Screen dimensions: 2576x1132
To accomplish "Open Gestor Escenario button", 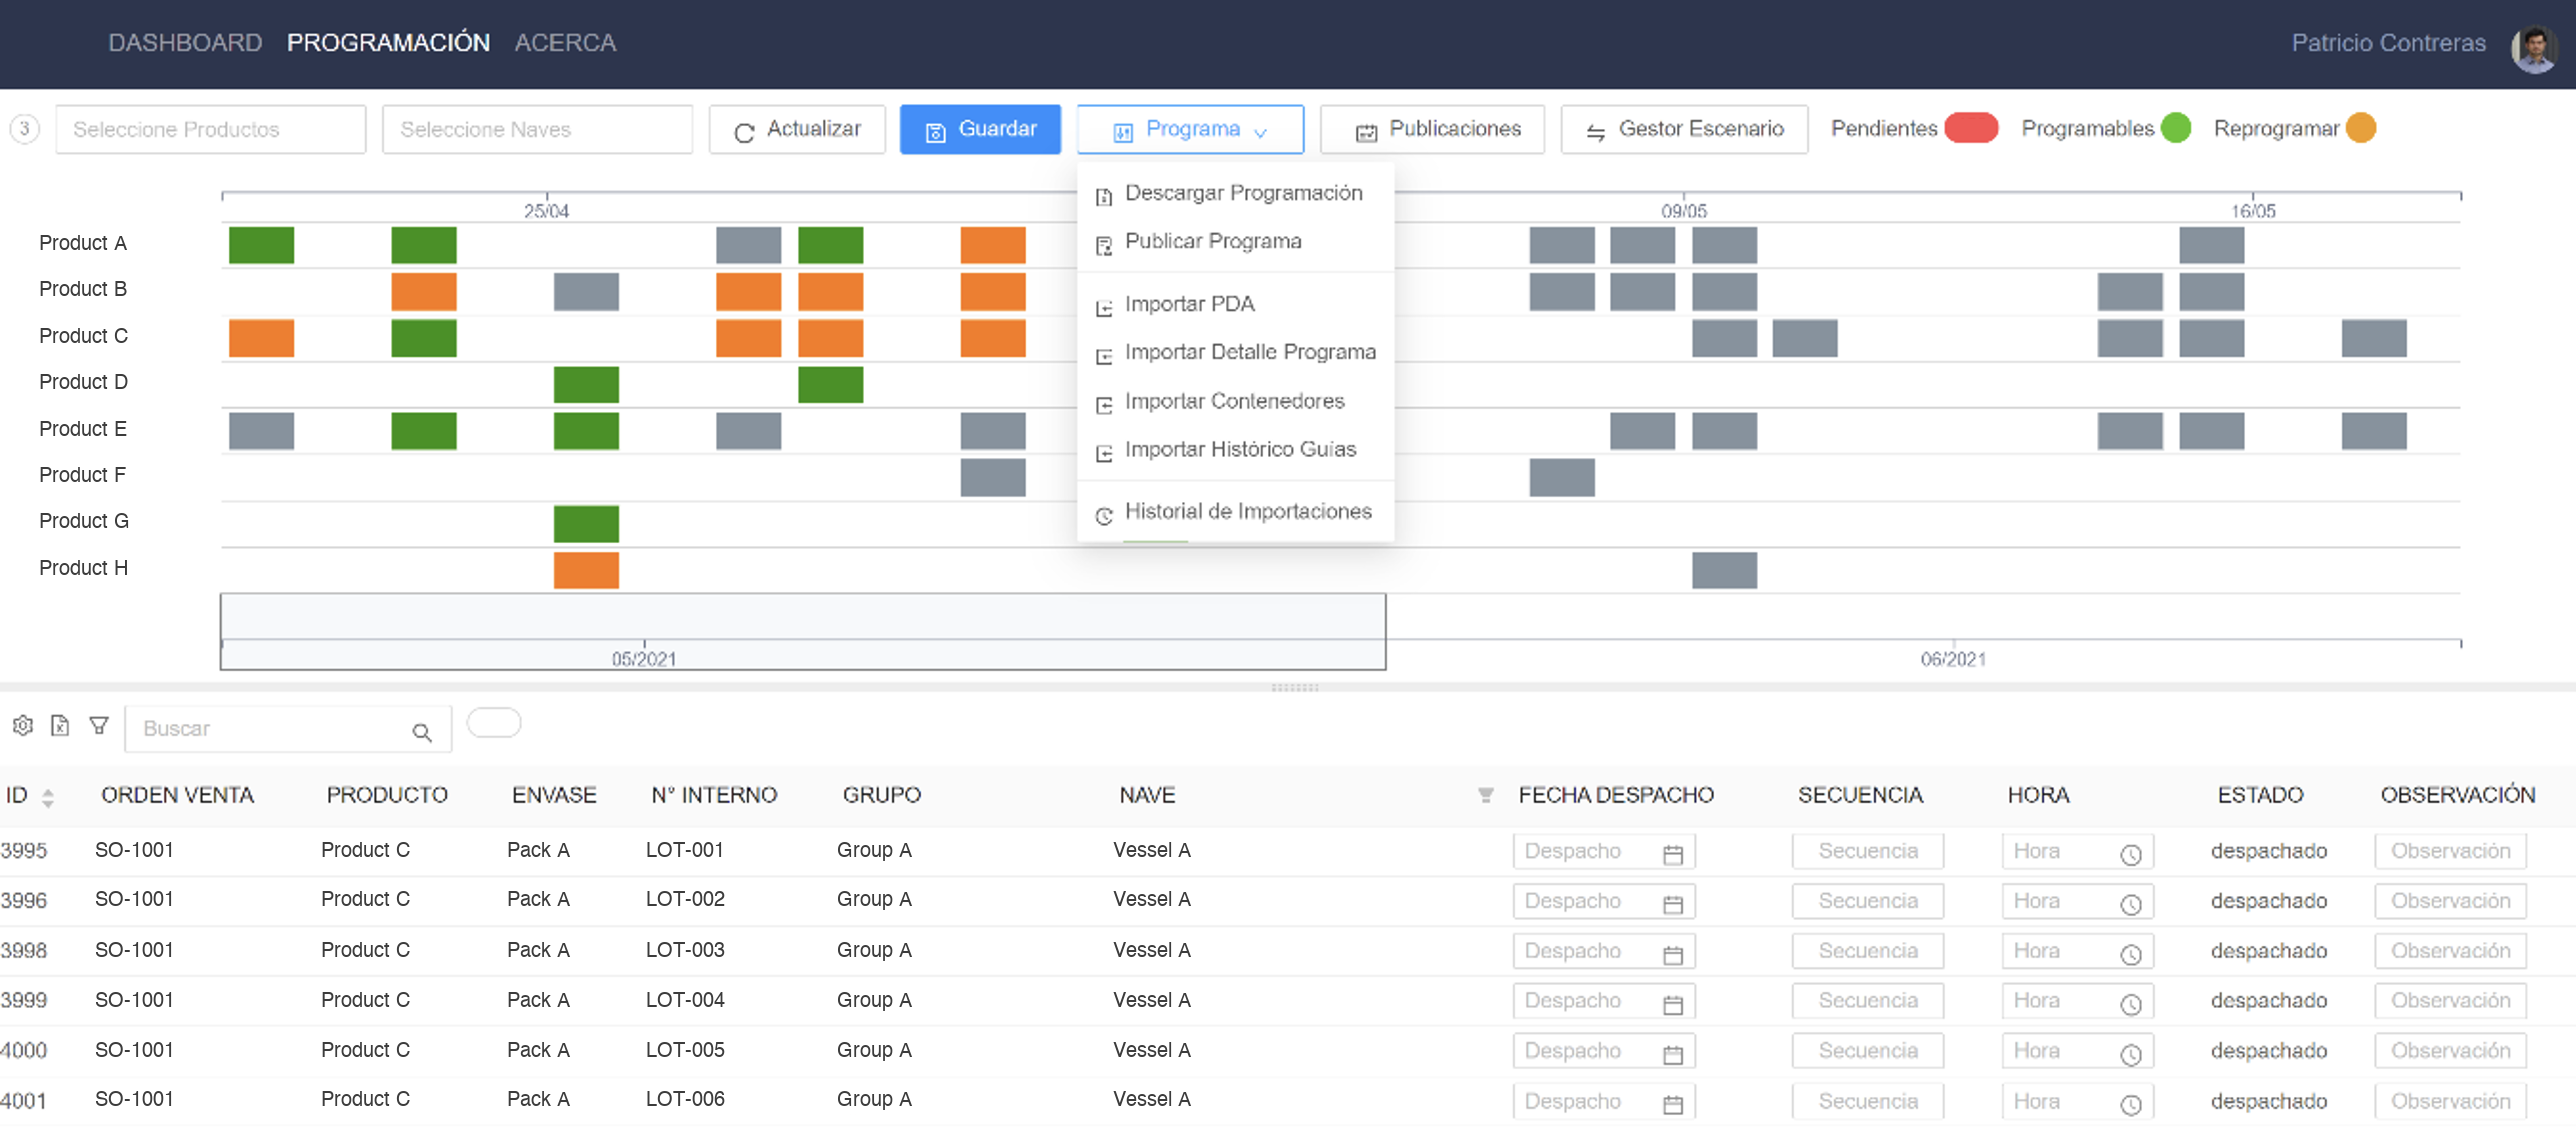I will click(1684, 129).
